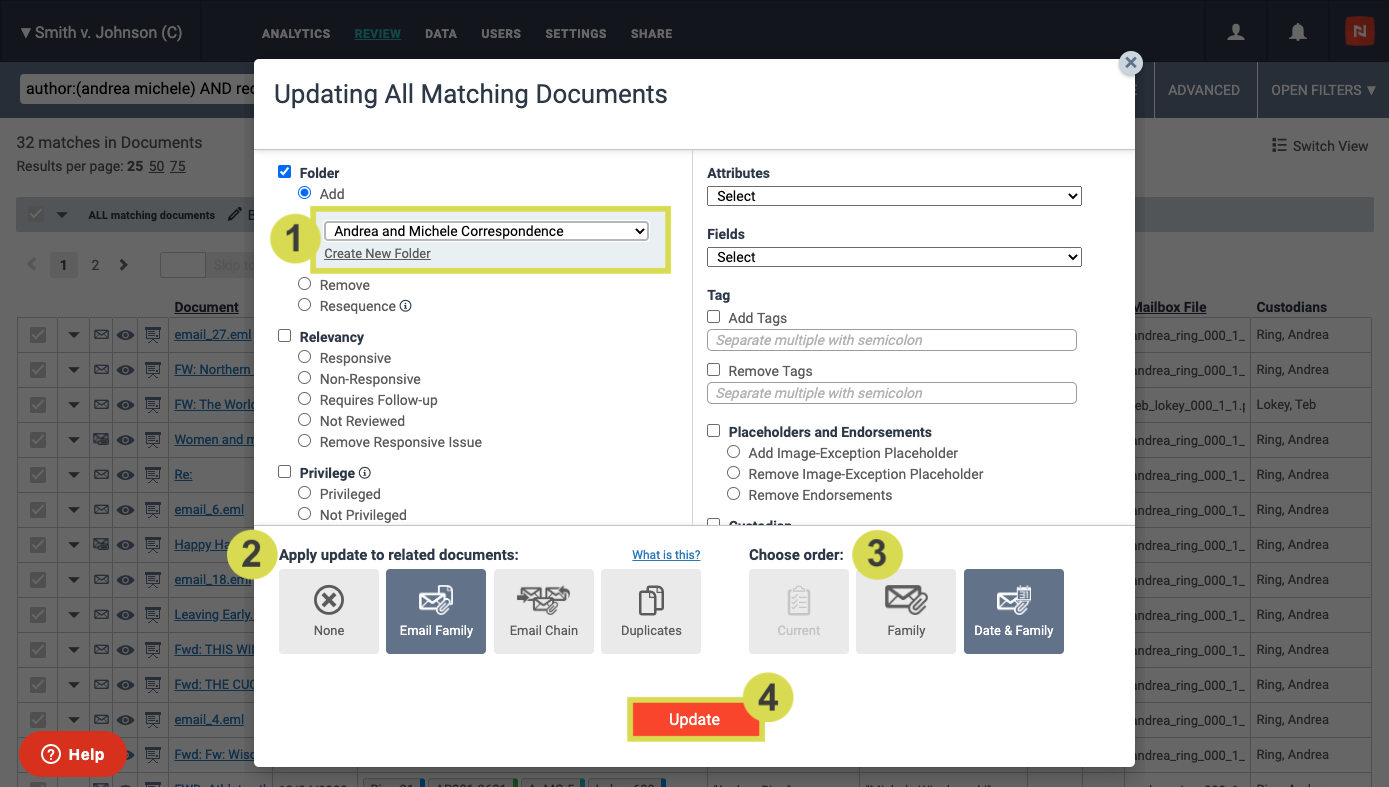
Task: Select the None related-documents option
Action: click(329, 612)
